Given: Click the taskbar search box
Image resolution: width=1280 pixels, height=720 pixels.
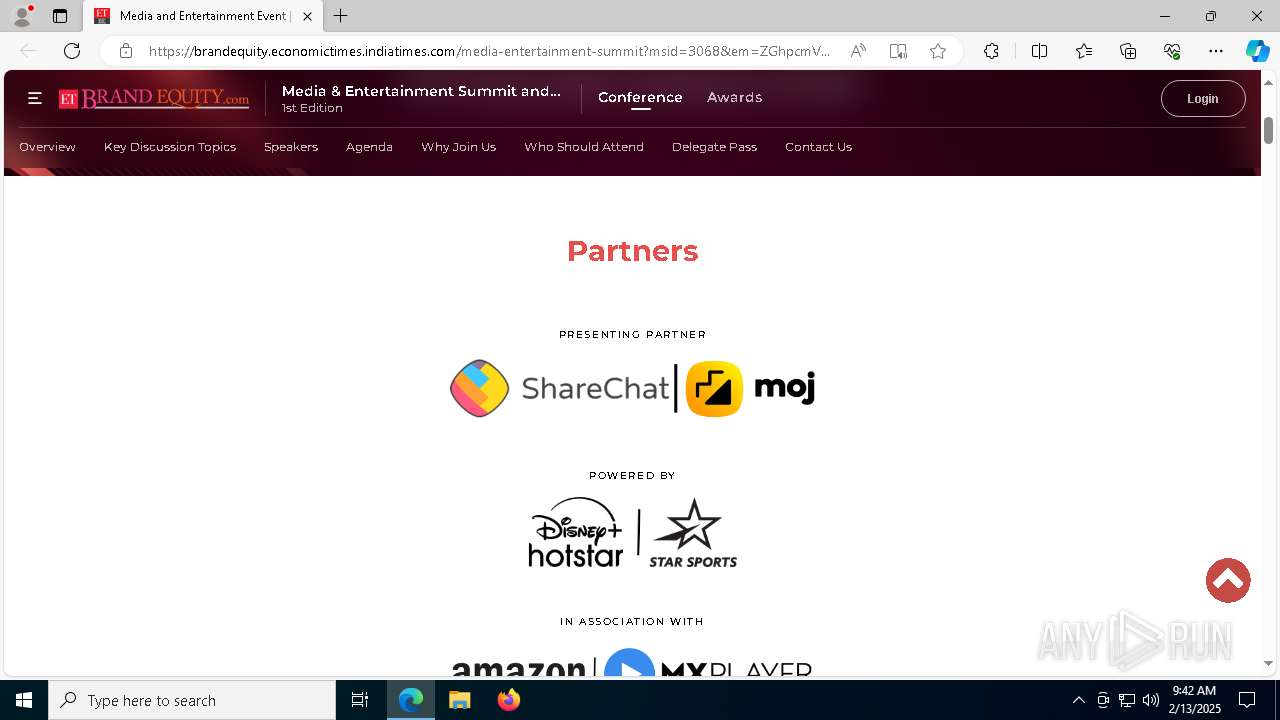Looking at the screenshot, I should 192,700.
